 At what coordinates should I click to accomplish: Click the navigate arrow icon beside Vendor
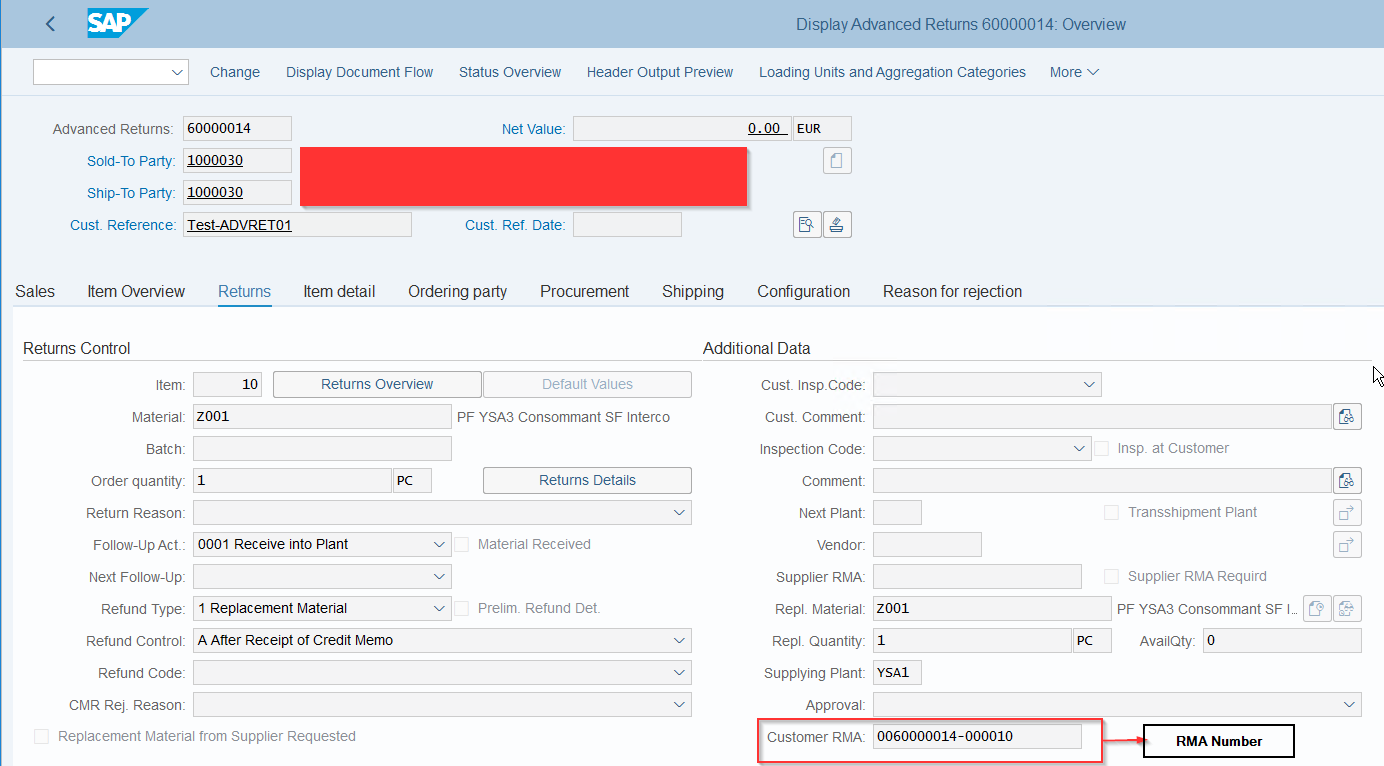1347,544
